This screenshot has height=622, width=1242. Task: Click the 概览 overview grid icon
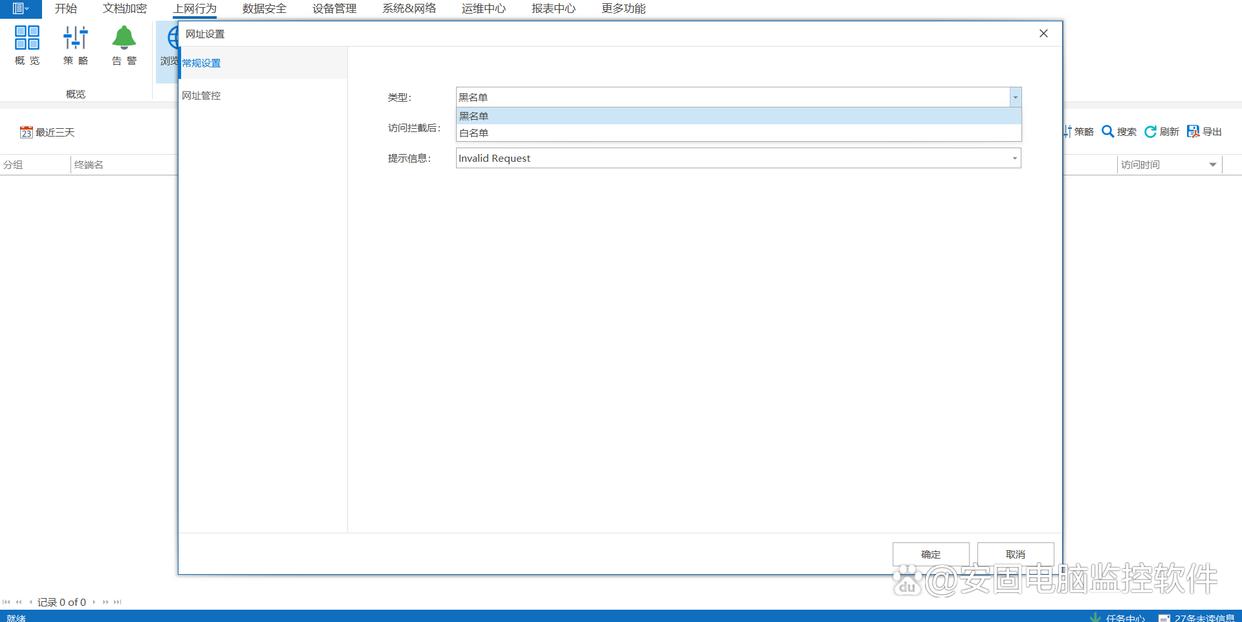point(27,38)
